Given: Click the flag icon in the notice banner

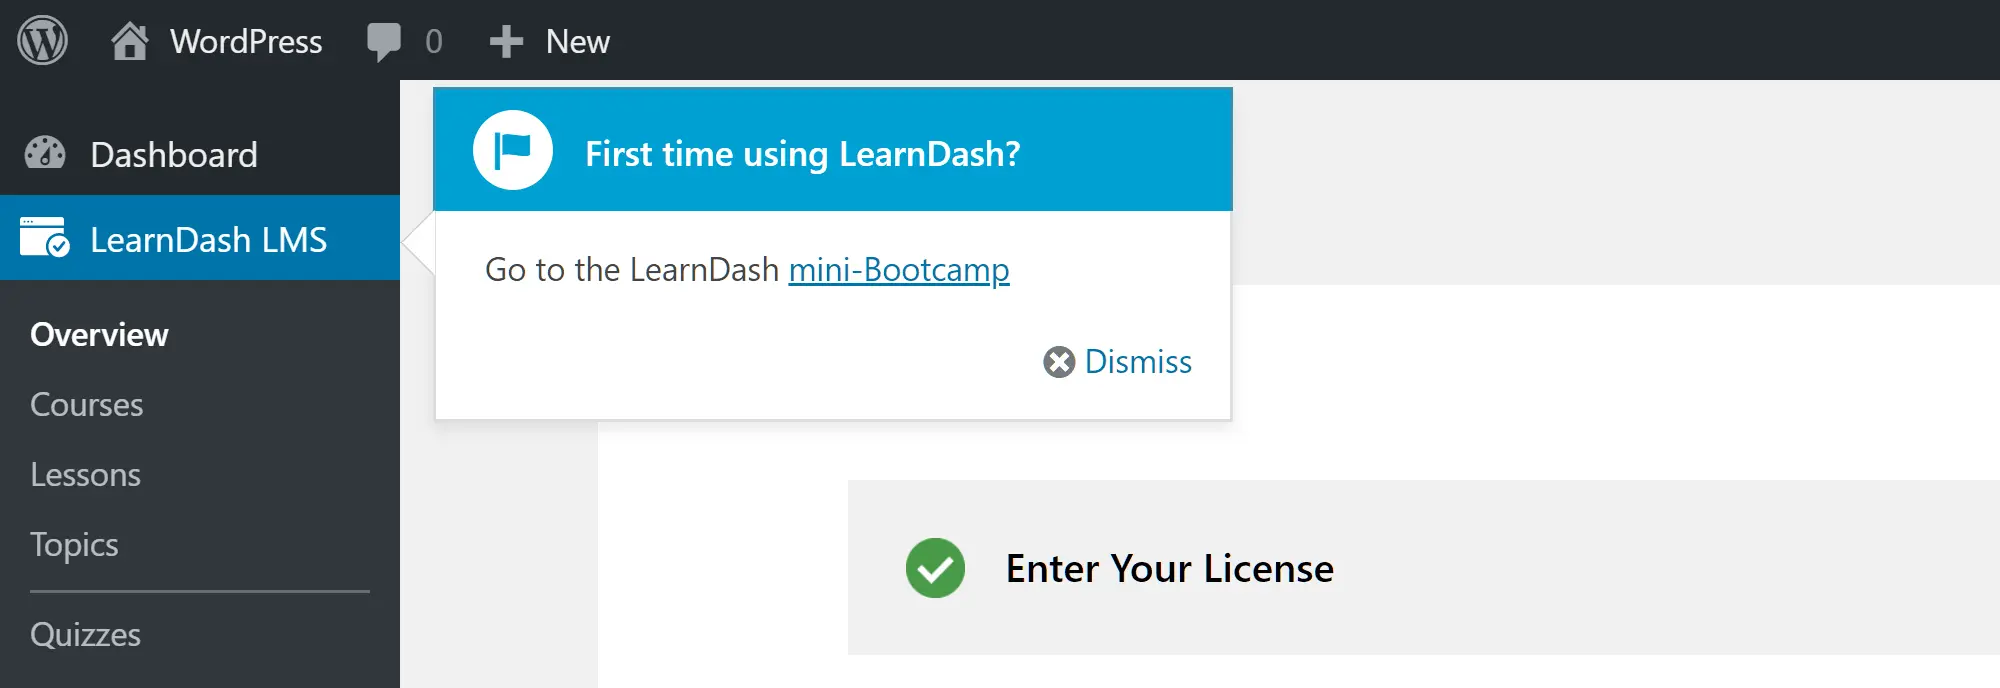Looking at the screenshot, I should tap(511, 149).
